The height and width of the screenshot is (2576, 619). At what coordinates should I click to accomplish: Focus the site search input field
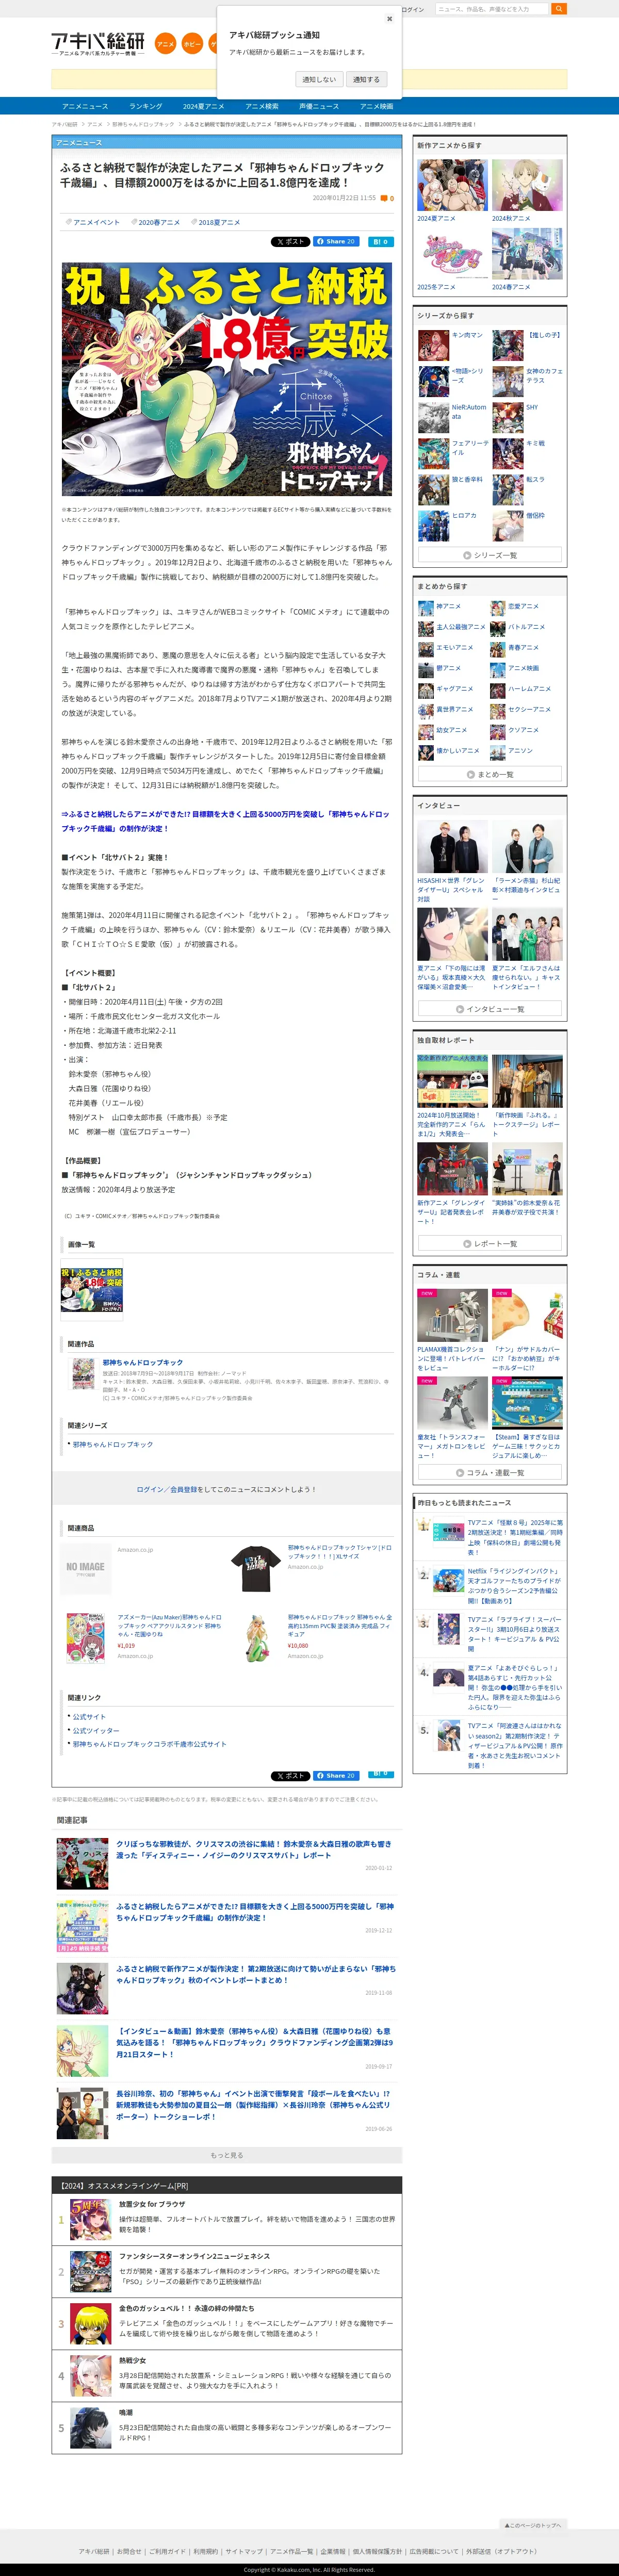click(492, 9)
